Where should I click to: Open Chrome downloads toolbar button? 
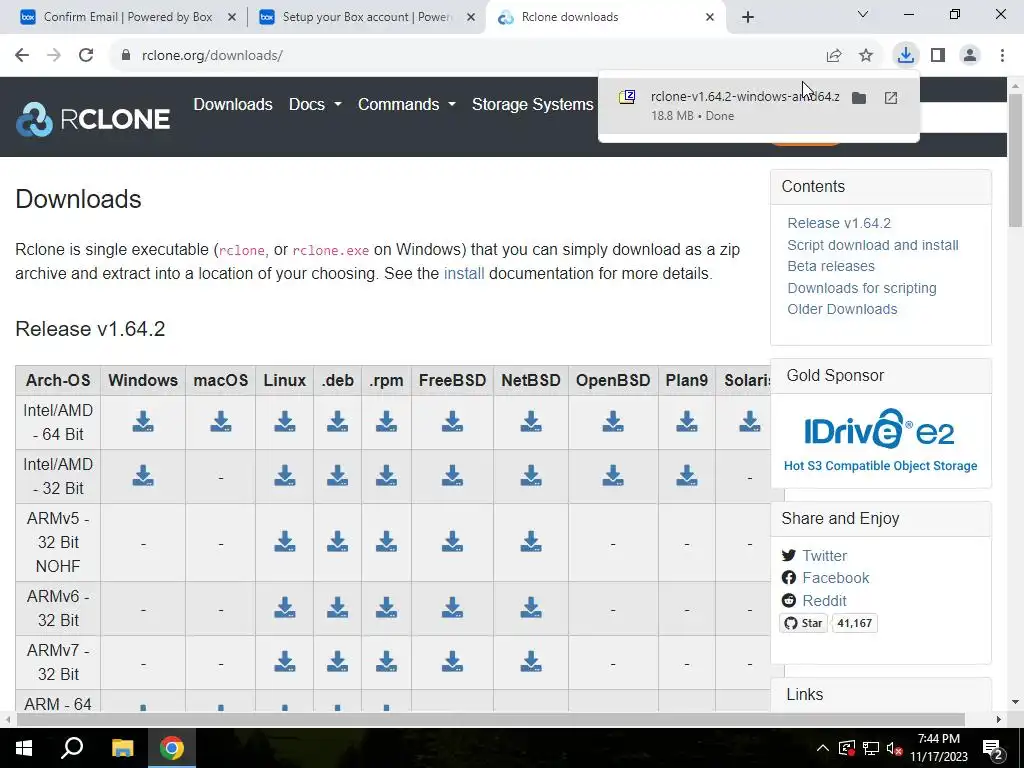click(x=906, y=55)
